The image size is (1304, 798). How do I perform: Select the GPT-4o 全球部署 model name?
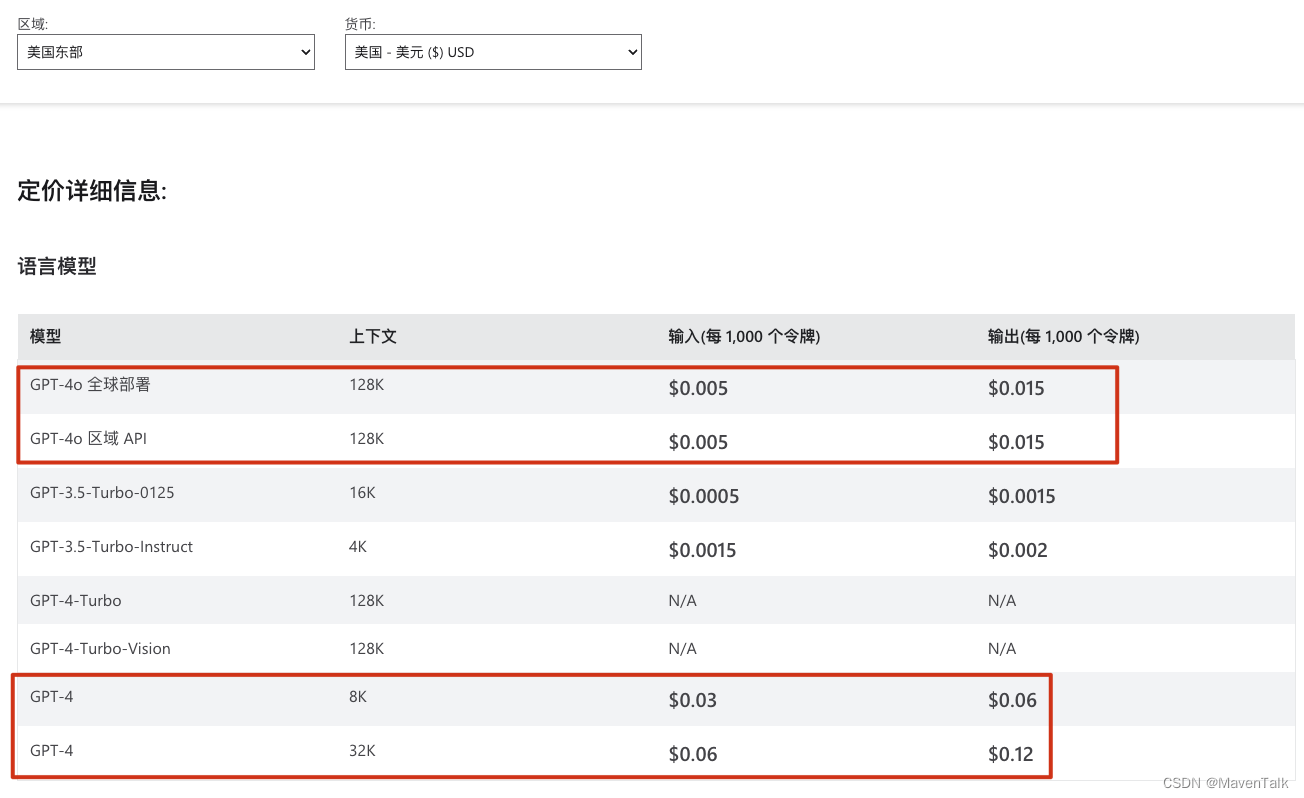tap(90, 384)
